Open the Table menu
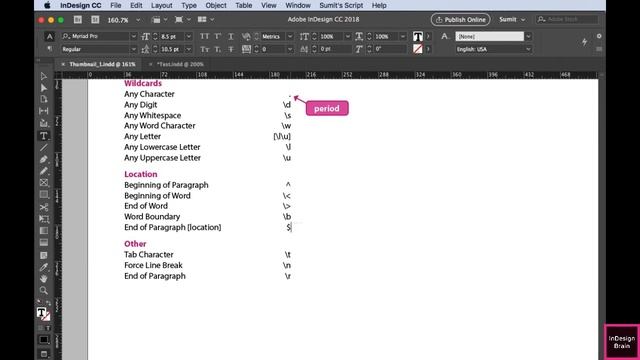640x360 pixels. (244, 5)
